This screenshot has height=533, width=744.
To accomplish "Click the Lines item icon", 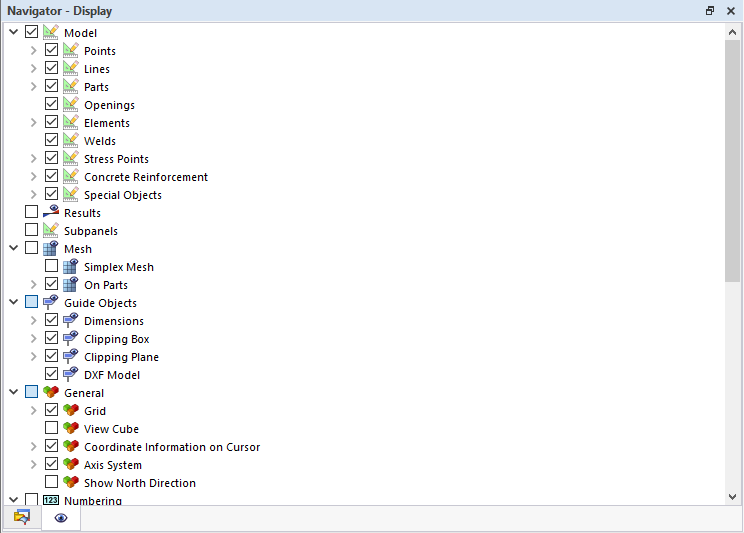I will coord(71,68).
